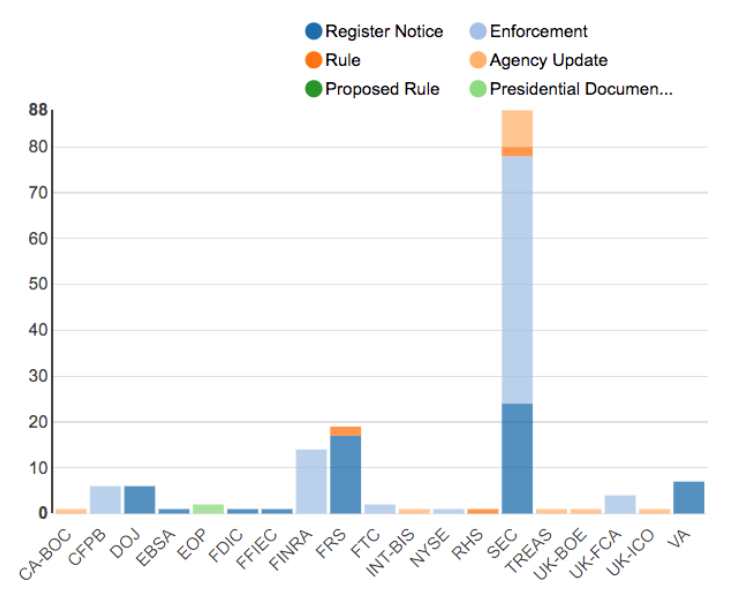The height and width of the screenshot is (590, 735).
Task: Click the UK-ICO axis label
Action: [x=630, y=552]
